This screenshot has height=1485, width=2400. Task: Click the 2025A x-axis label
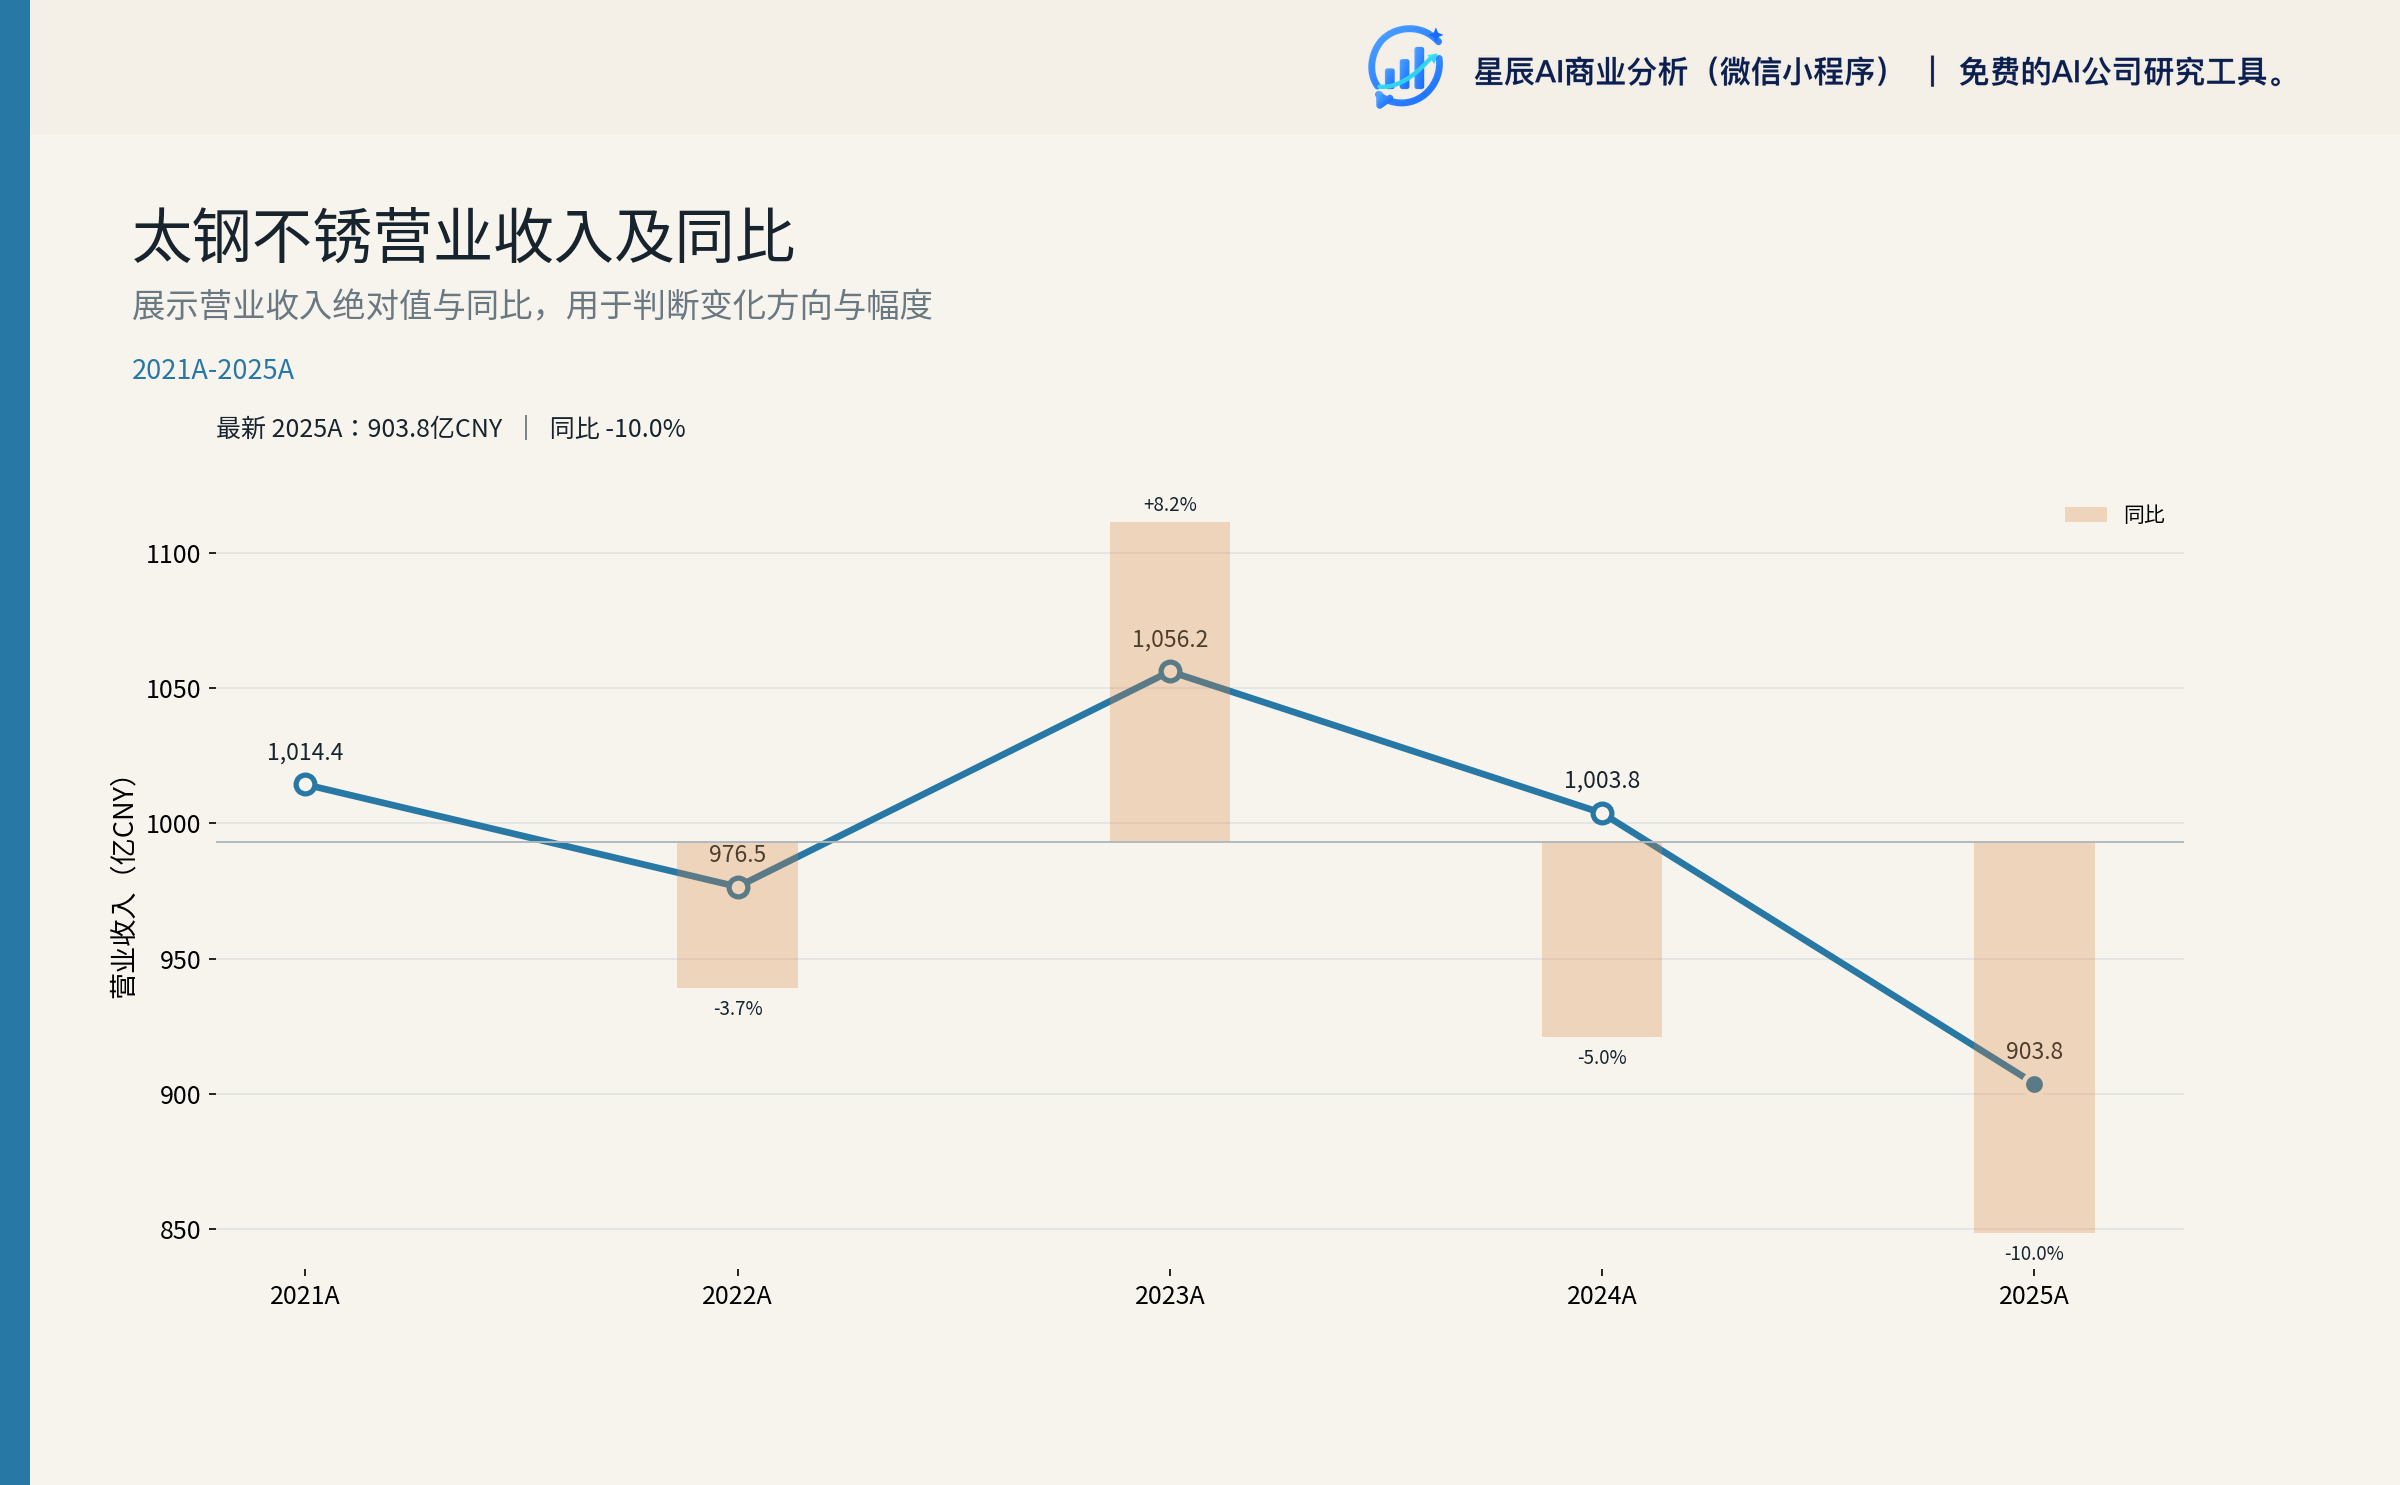[2034, 1295]
